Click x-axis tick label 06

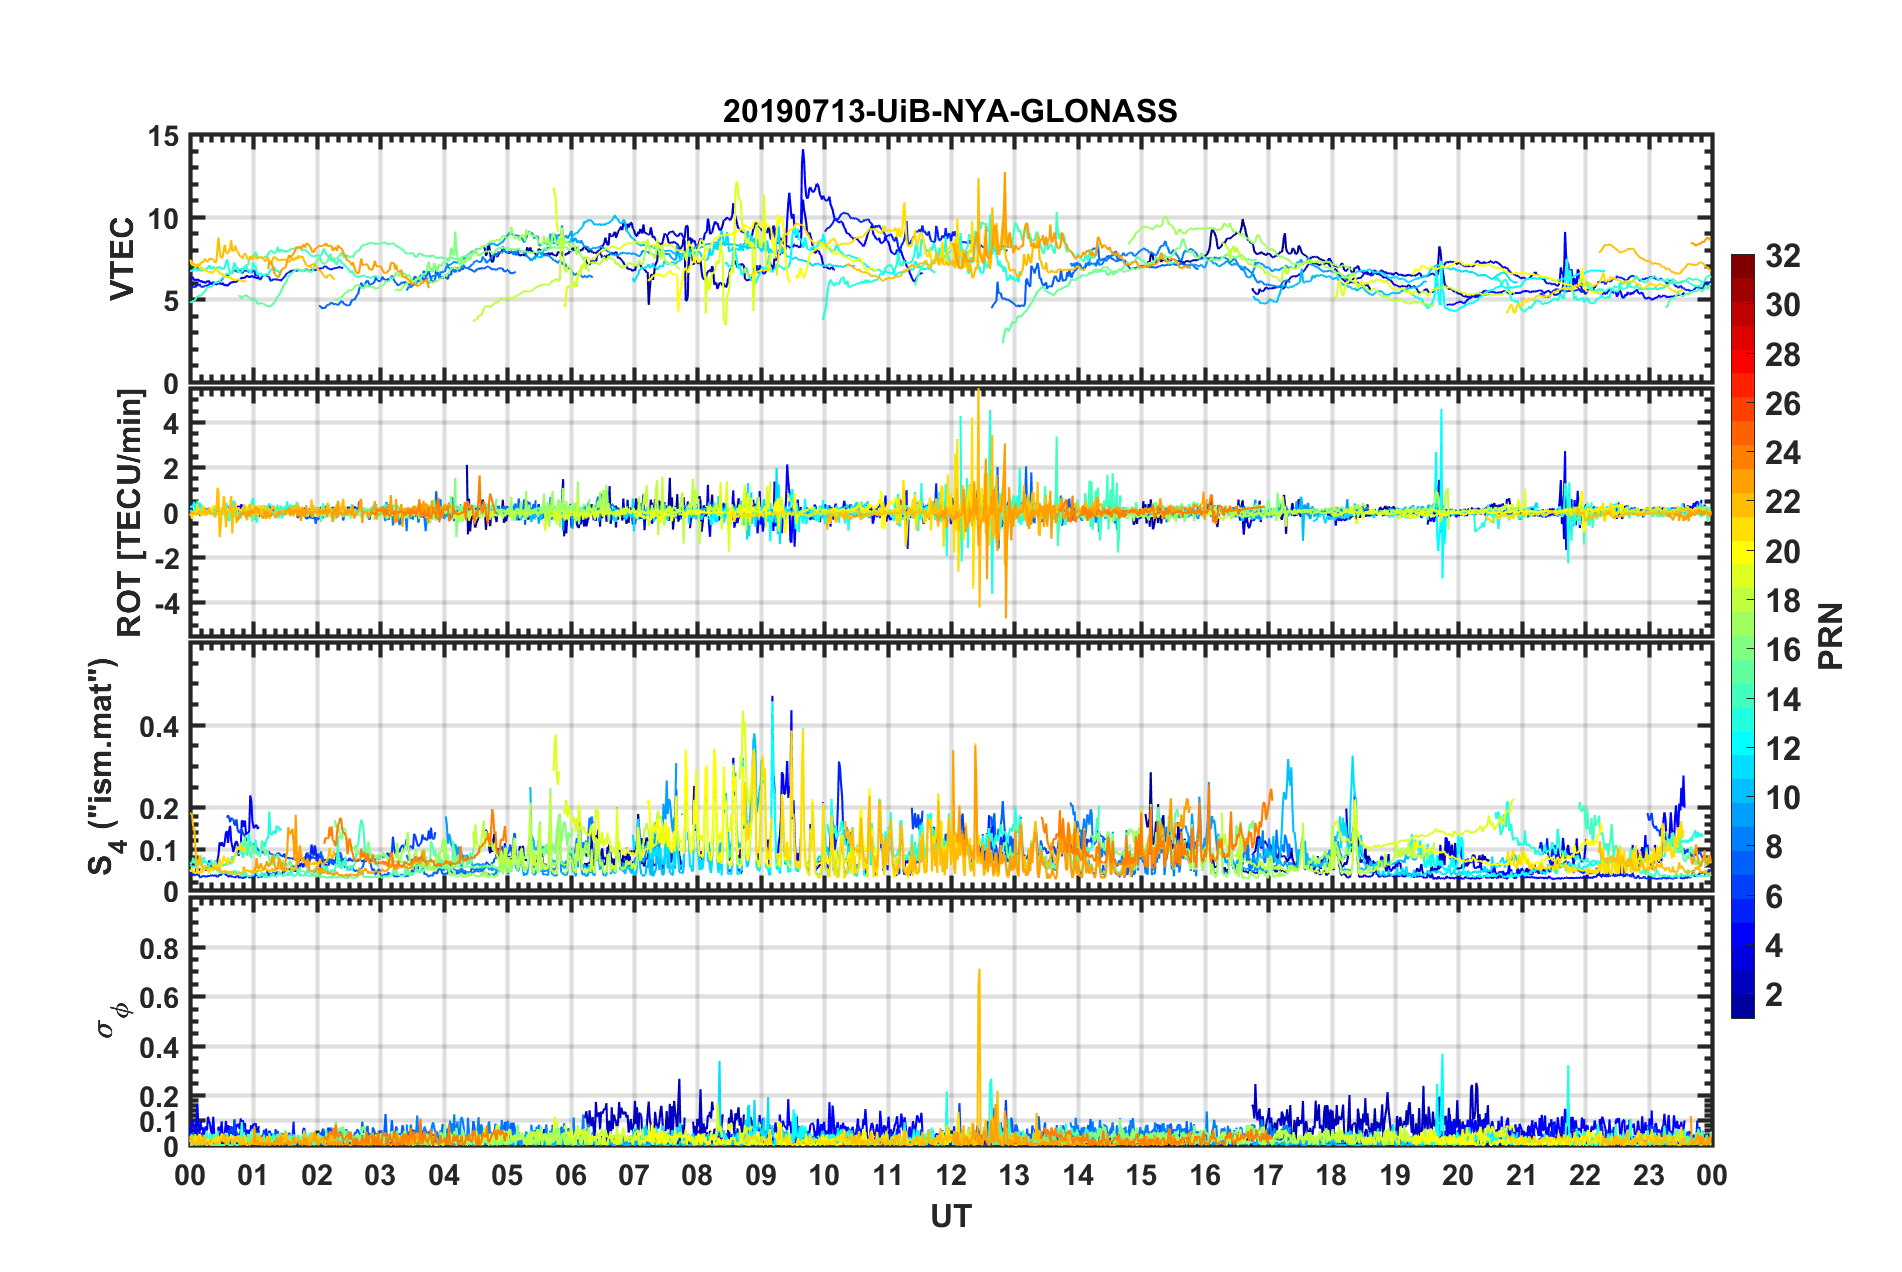[x=570, y=1175]
